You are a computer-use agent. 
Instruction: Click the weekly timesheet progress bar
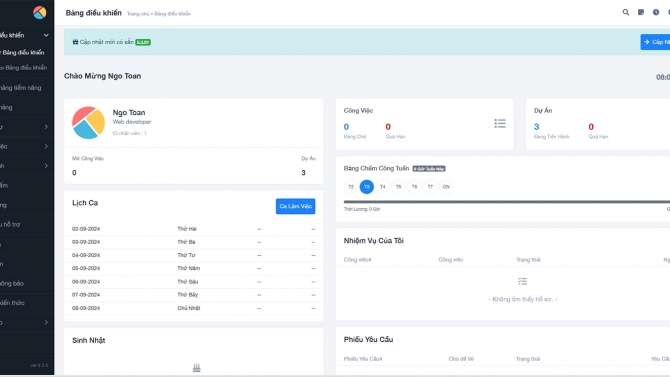(x=507, y=202)
